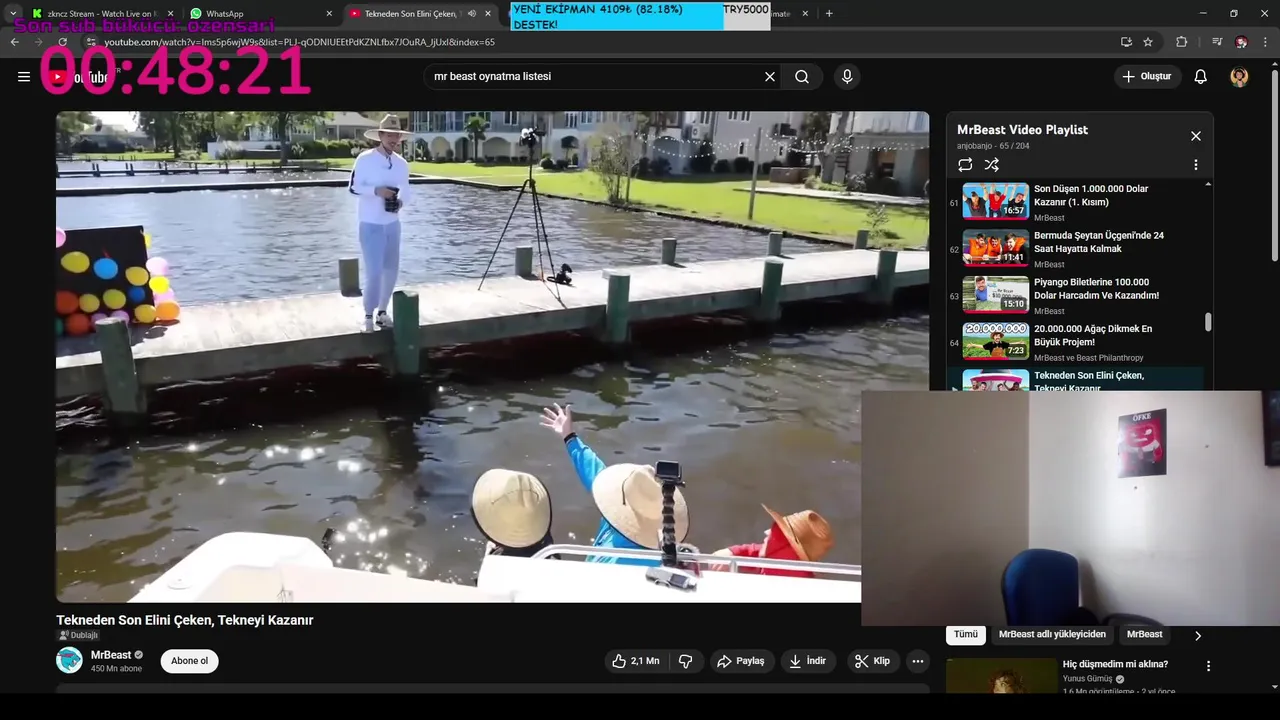Open Chrome profile avatar in toolbar

pos(1241,42)
